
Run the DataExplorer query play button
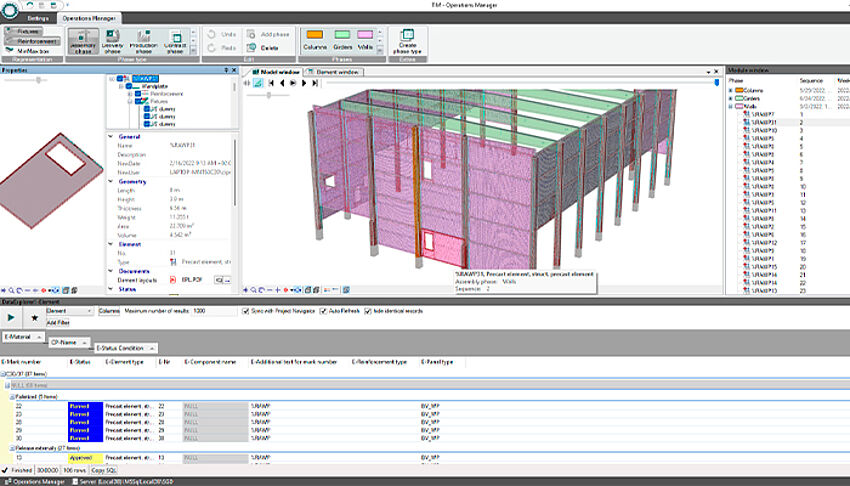click(x=13, y=317)
